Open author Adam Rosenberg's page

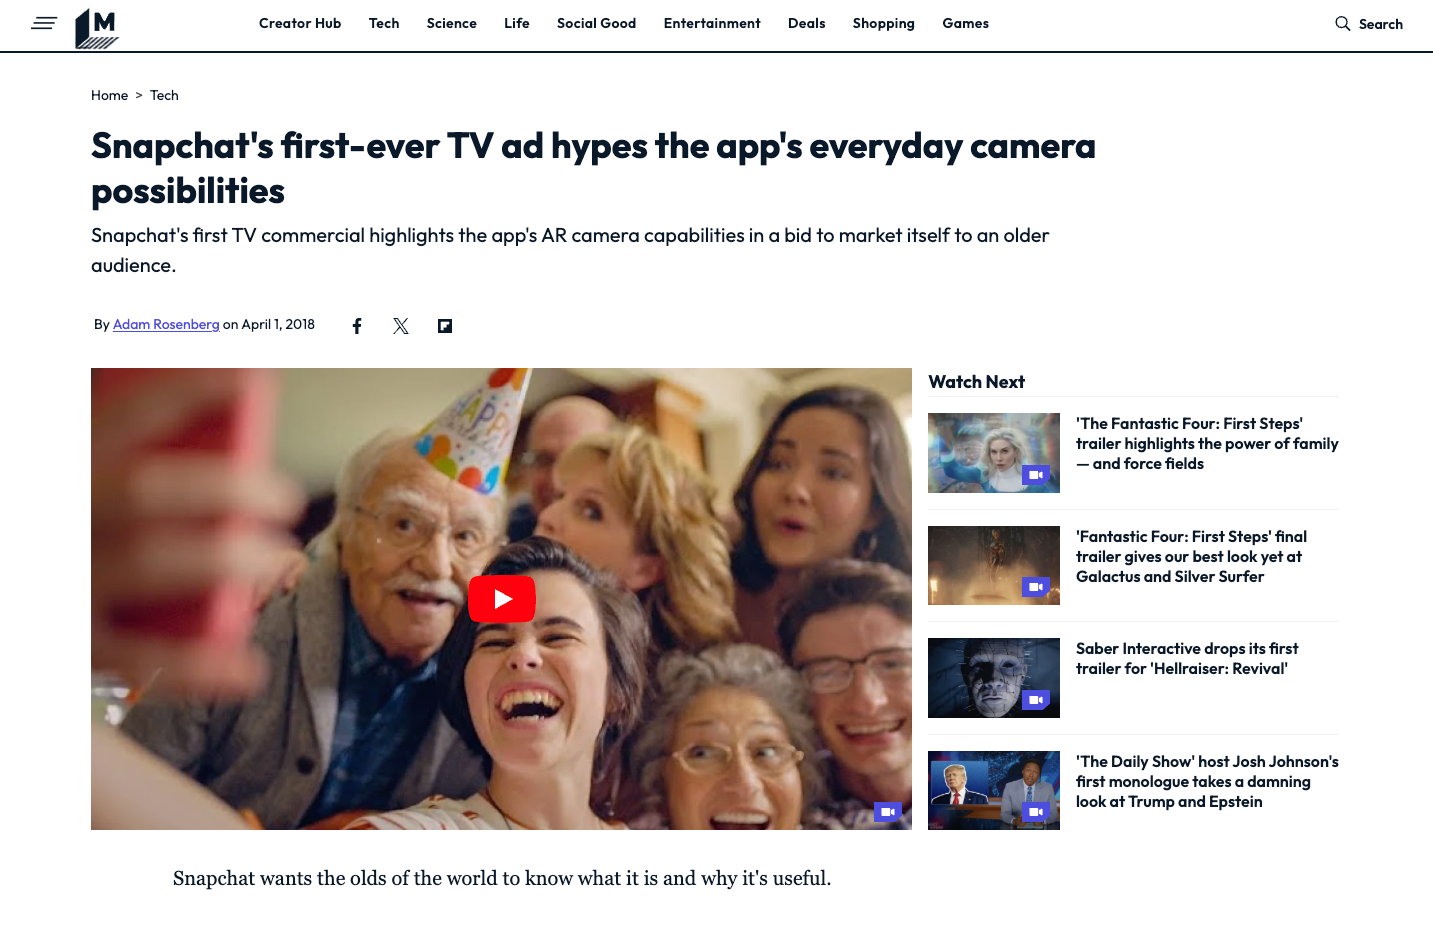(166, 324)
